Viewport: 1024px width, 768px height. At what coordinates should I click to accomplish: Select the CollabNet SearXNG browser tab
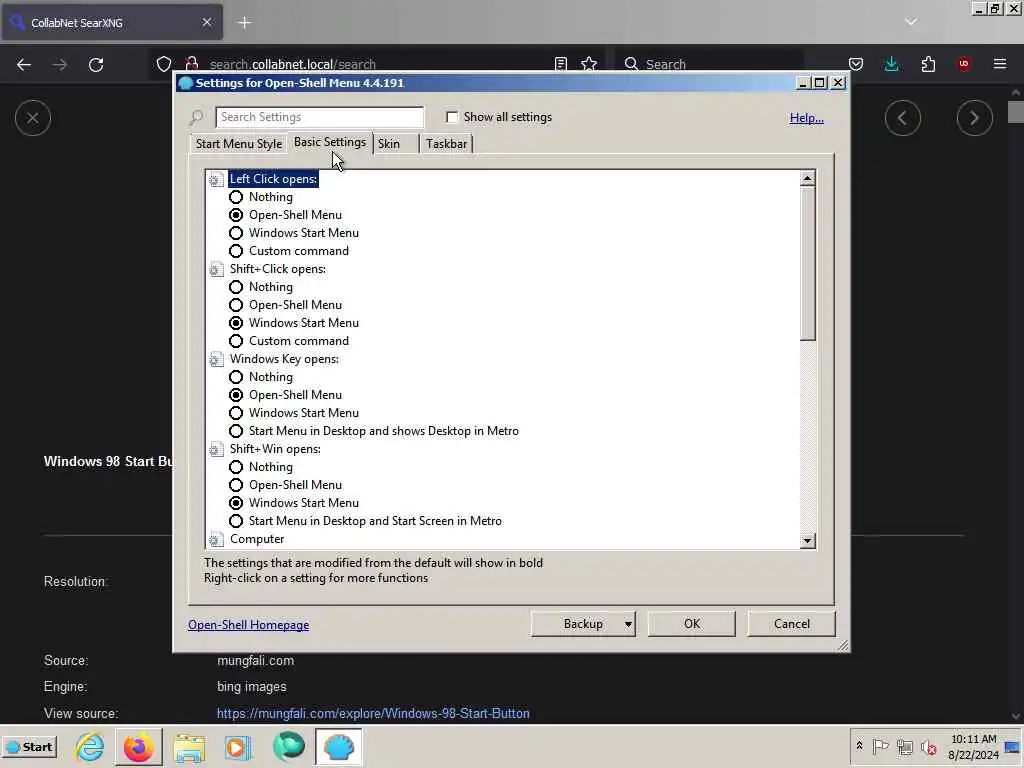(x=112, y=23)
